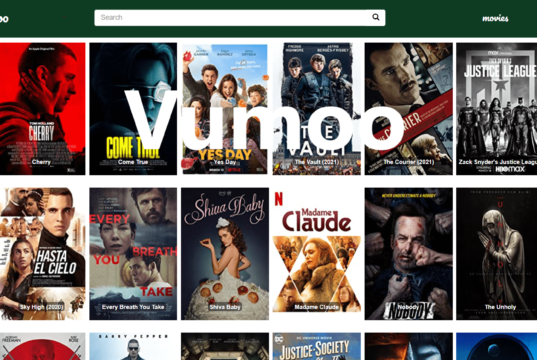This screenshot has width=537, height=360.
Task: Choose The Unholy movie poster
Action: 497,254
